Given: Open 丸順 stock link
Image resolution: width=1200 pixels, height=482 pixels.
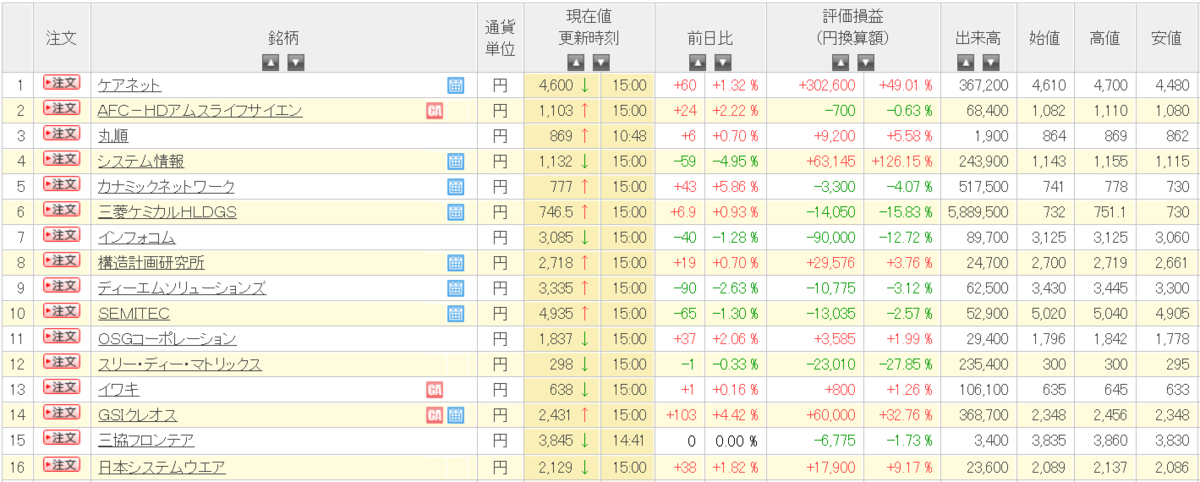Looking at the screenshot, I should 113,136.
